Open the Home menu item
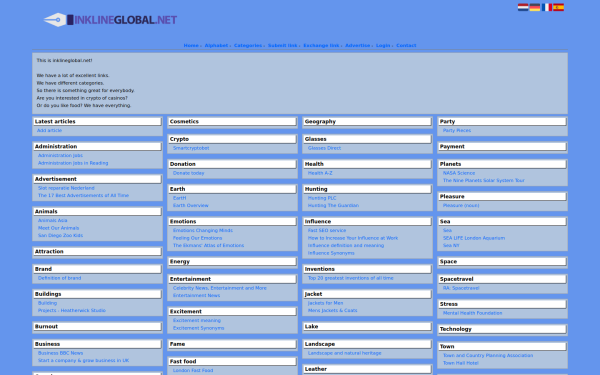 click(x=191, y=46)
